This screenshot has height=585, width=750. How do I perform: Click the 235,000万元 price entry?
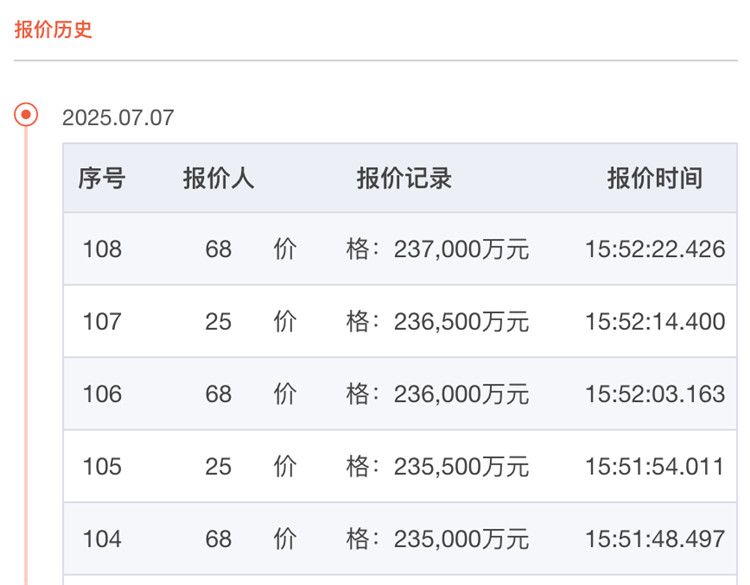(x=461, y=539)
